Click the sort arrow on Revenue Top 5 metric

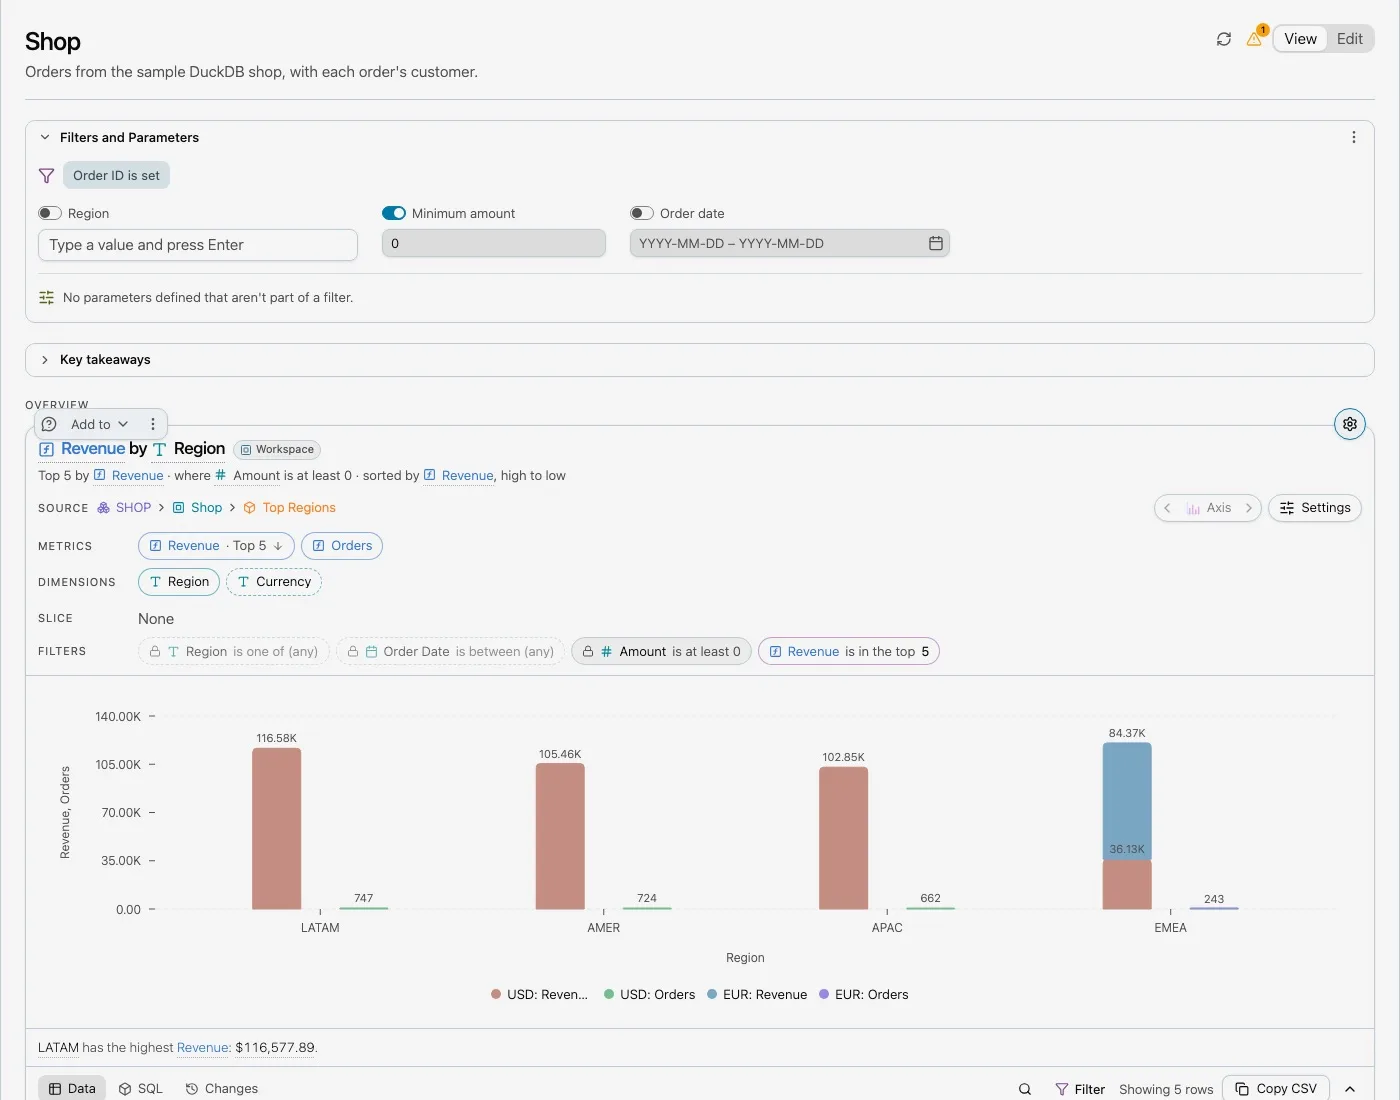[x=278, y=546]
